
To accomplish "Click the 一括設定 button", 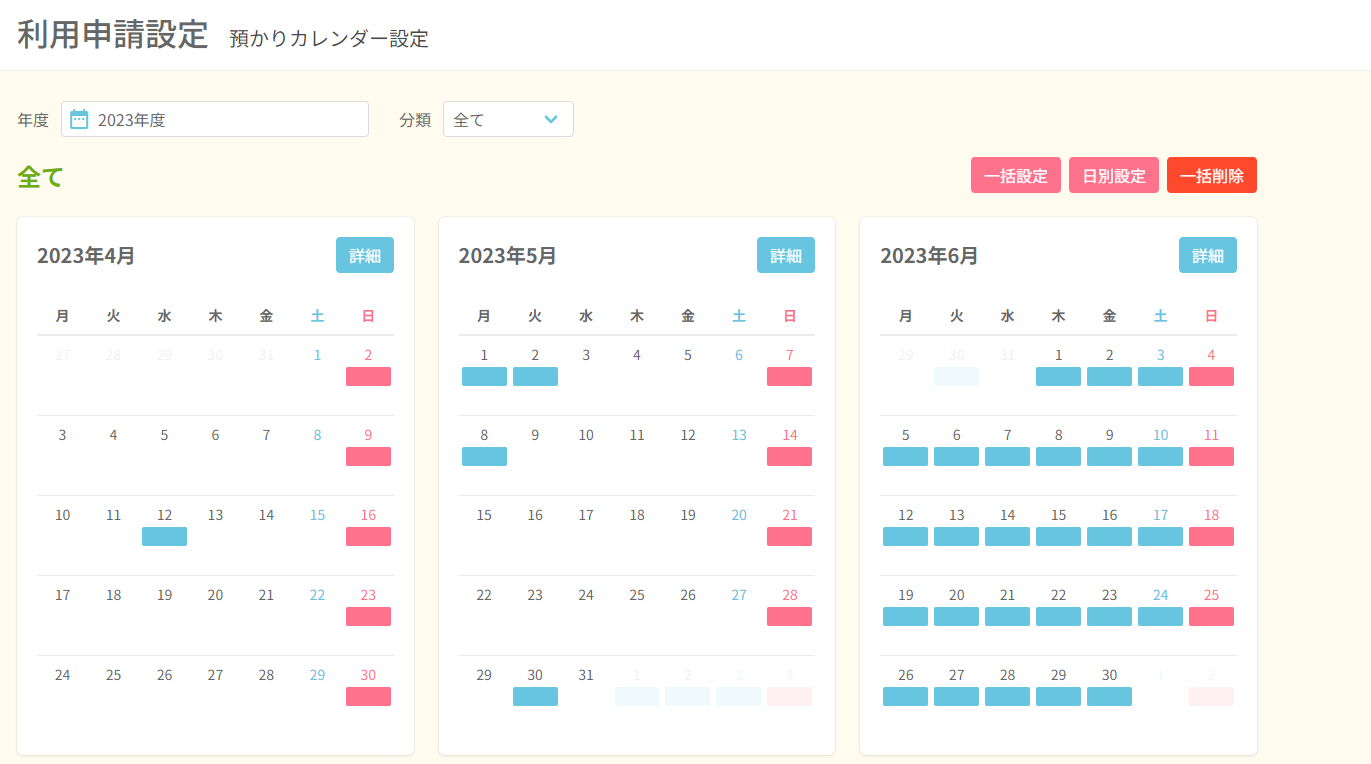I will click(1015, 175).
